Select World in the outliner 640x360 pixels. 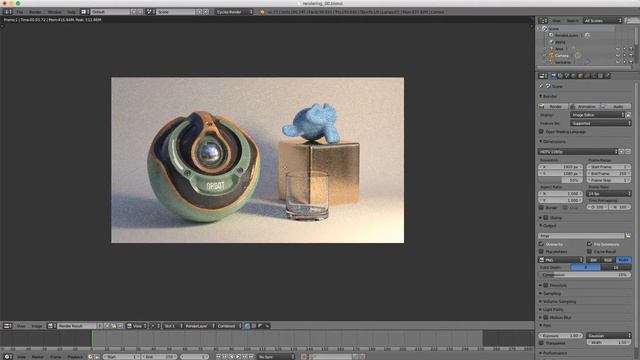pos(560,42)
